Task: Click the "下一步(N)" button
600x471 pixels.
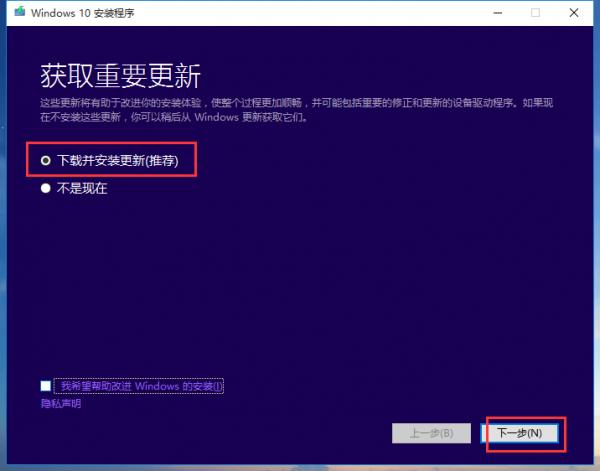Action: pyautogui.click(x=519, y=433)
